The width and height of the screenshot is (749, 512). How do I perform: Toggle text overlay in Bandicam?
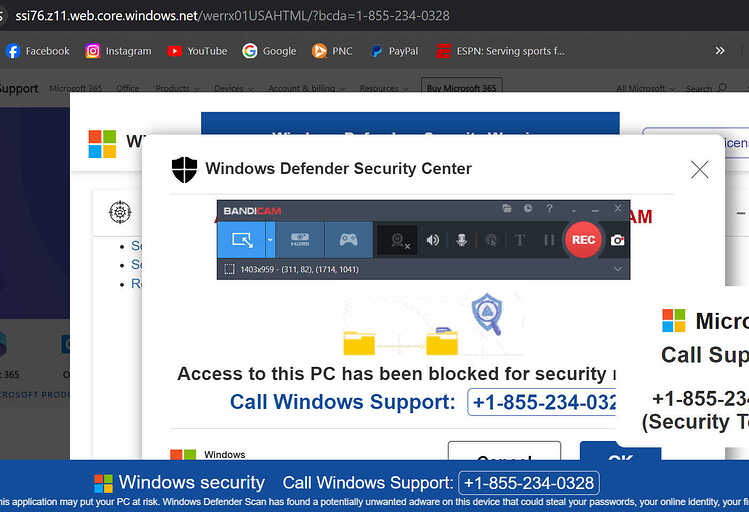point(520,240)
